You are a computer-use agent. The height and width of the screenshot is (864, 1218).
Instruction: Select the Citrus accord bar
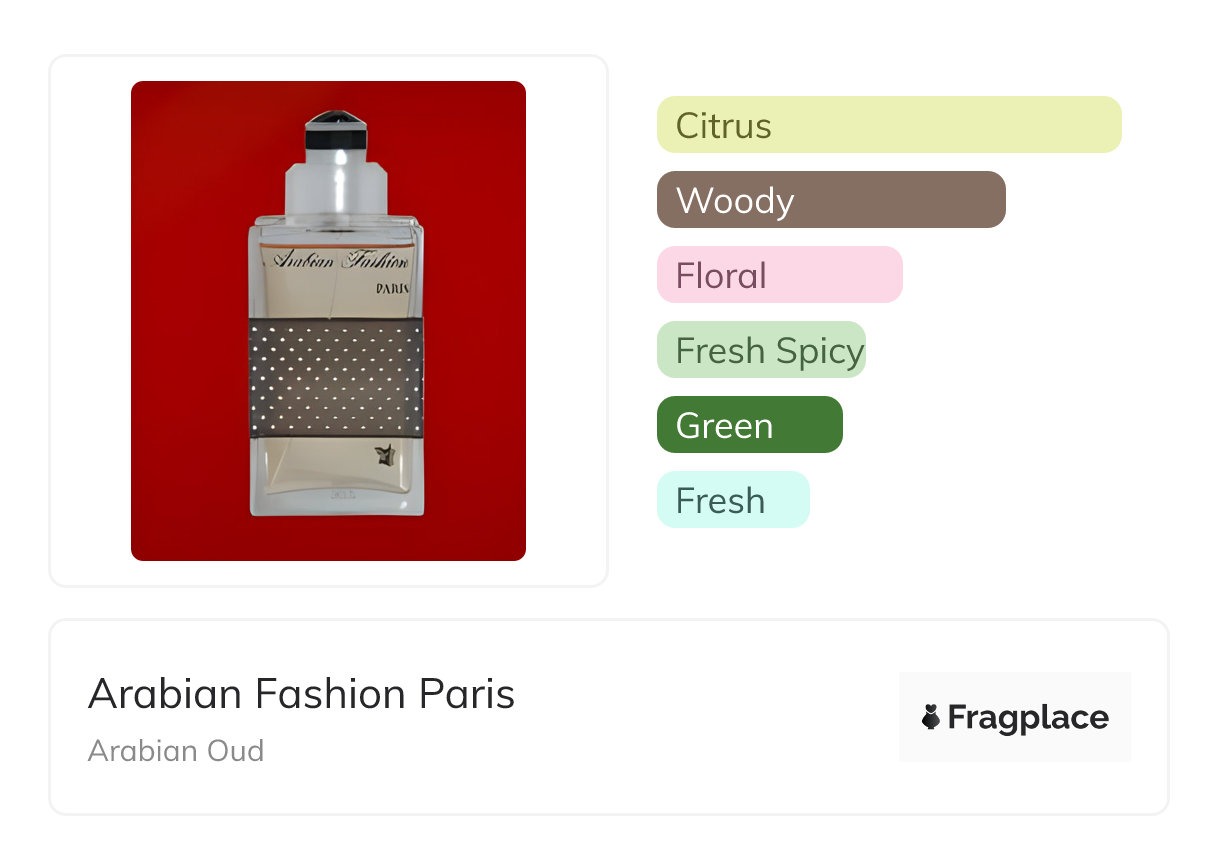888,125
